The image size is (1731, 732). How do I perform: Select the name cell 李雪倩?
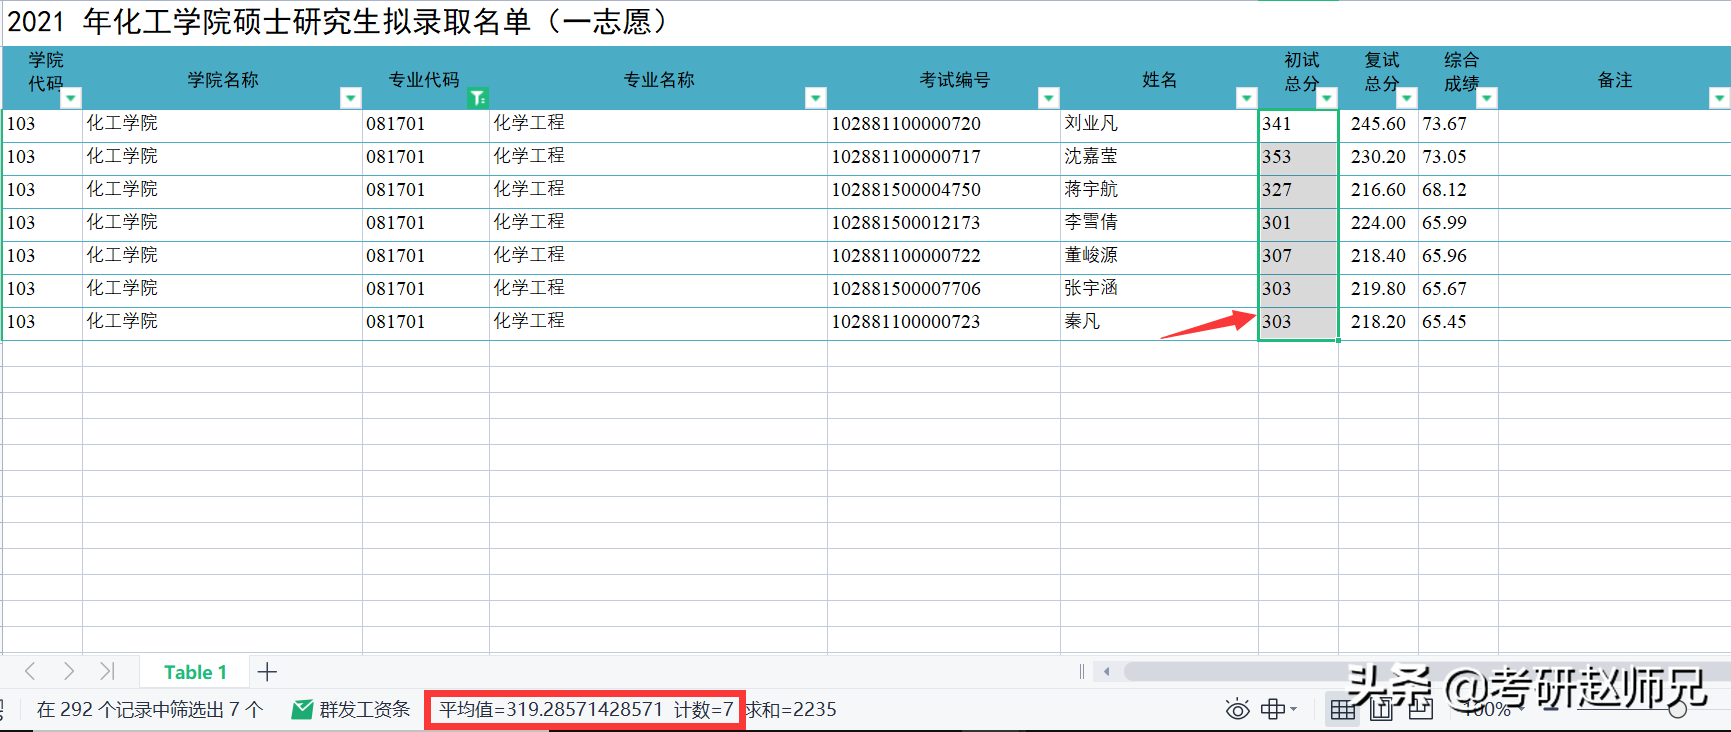pyautogui.click(x=1159, y=223)
